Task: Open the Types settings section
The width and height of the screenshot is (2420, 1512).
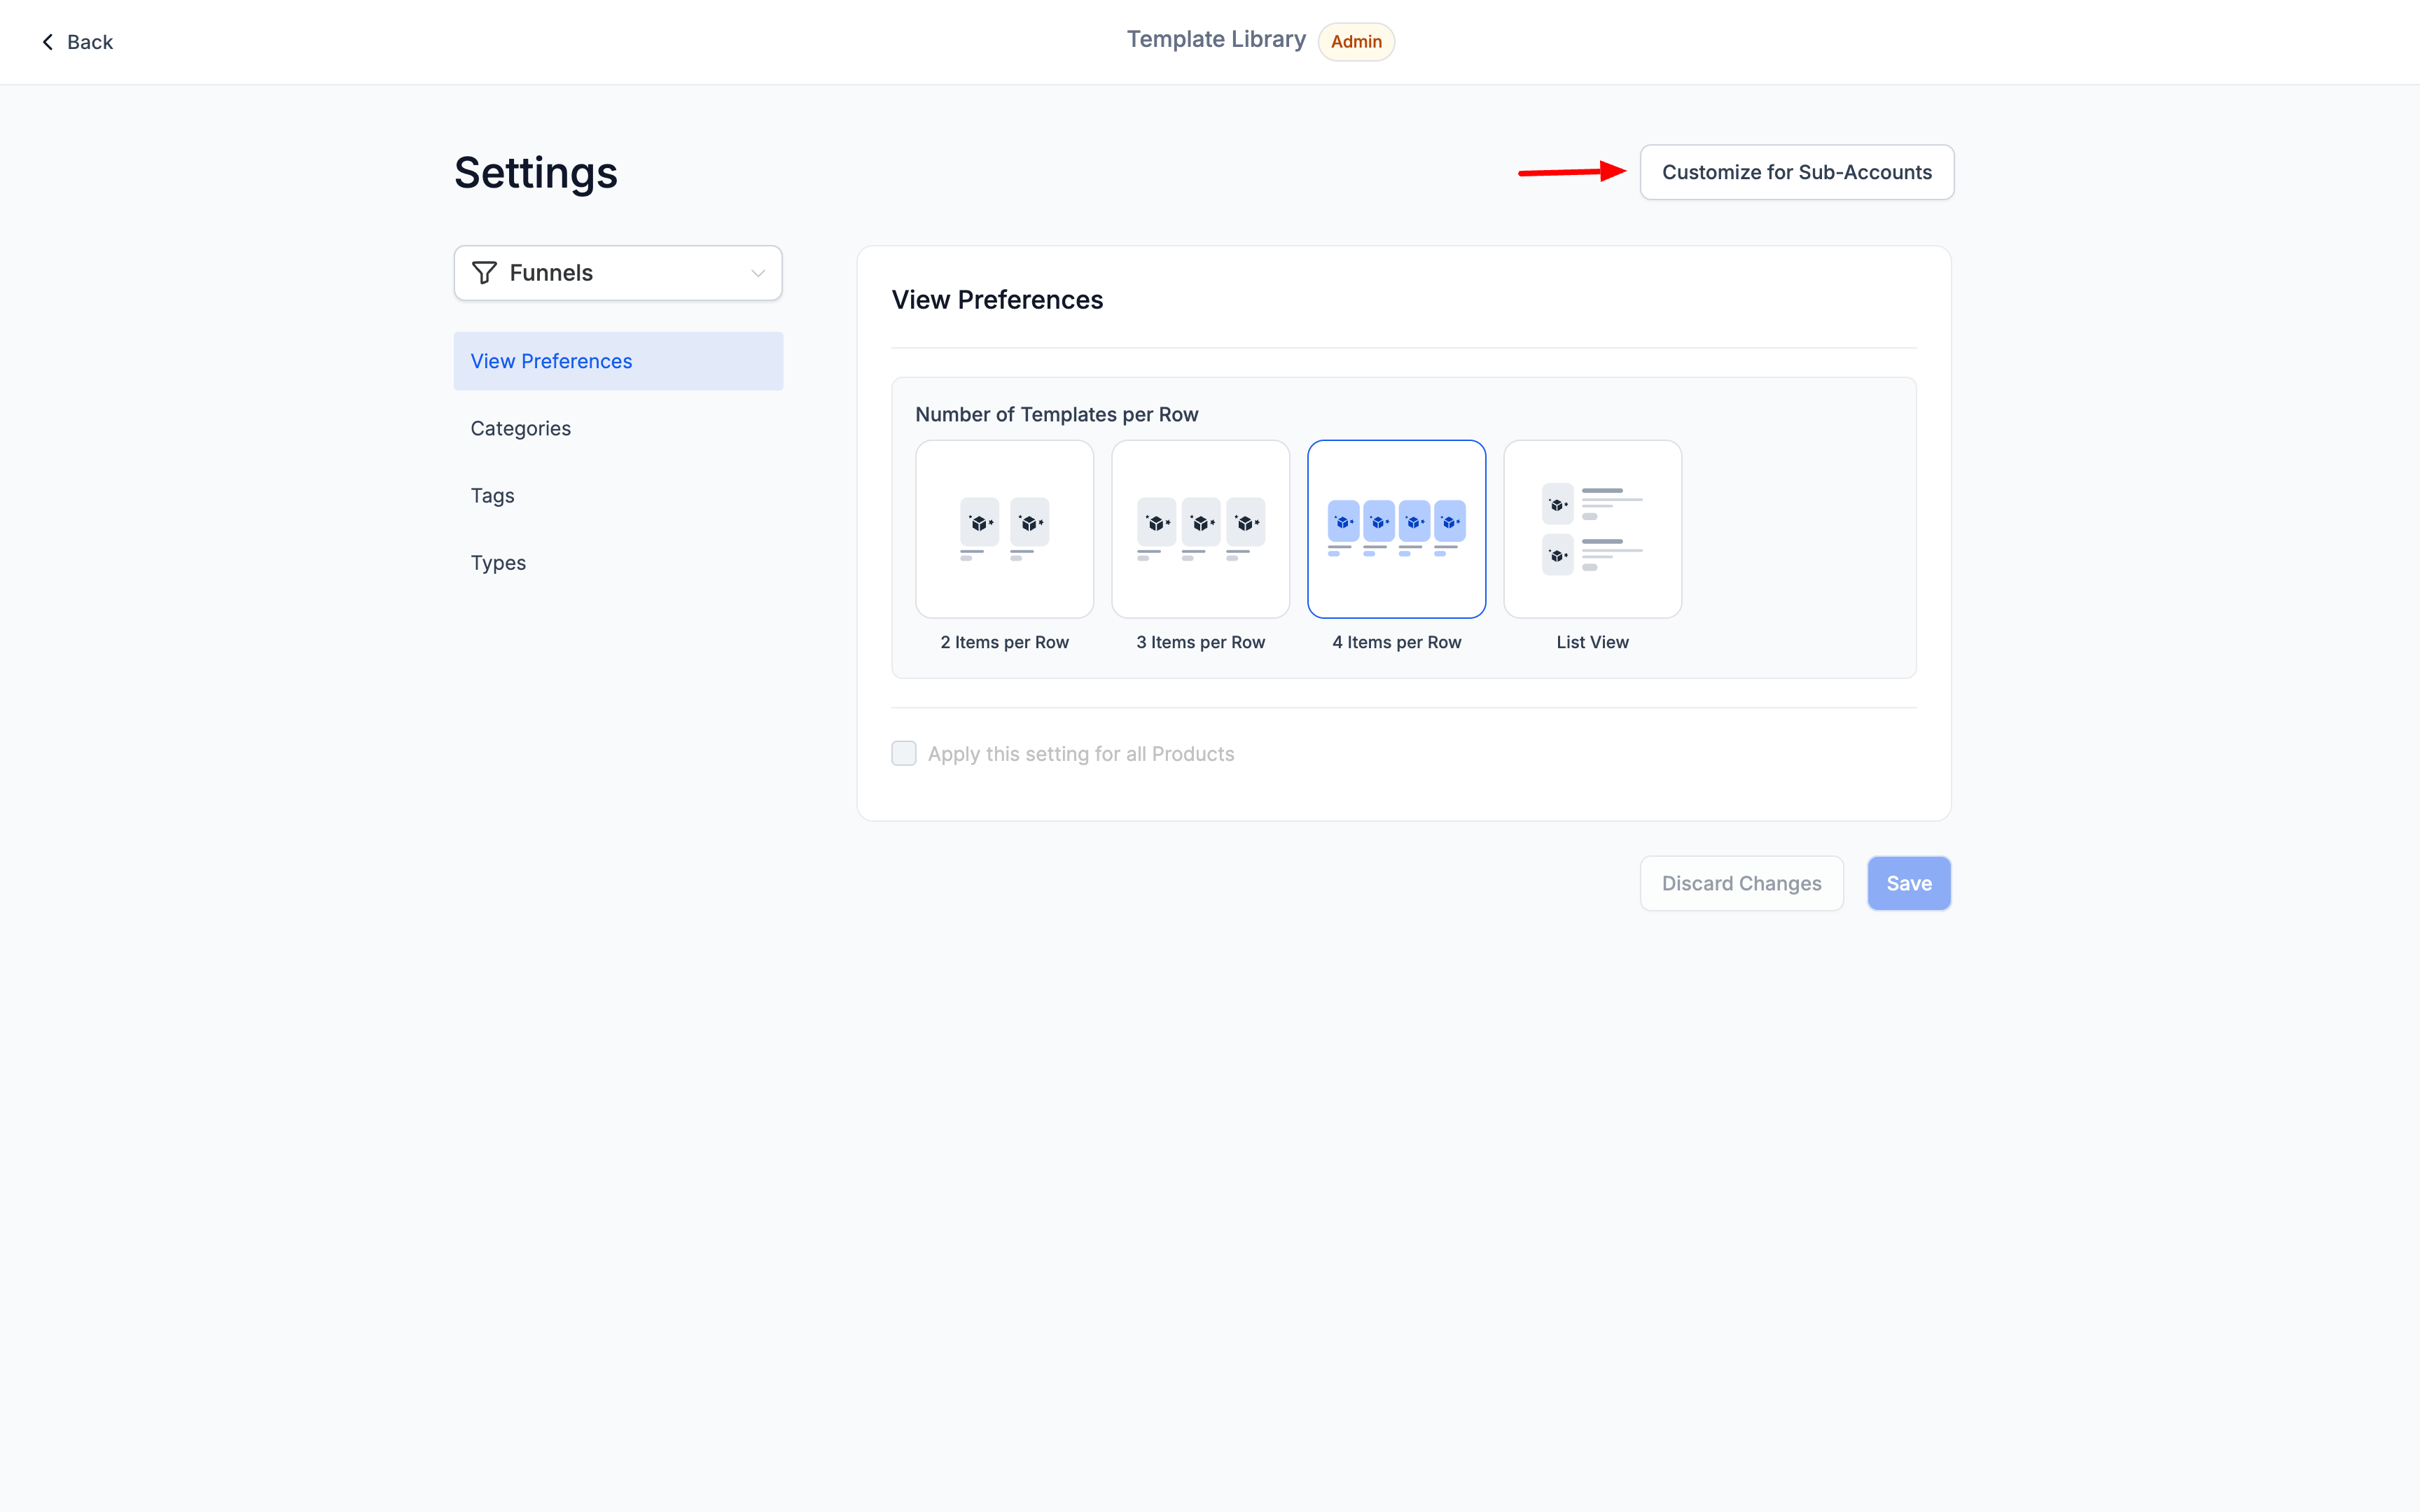Action: pos(498,562)
